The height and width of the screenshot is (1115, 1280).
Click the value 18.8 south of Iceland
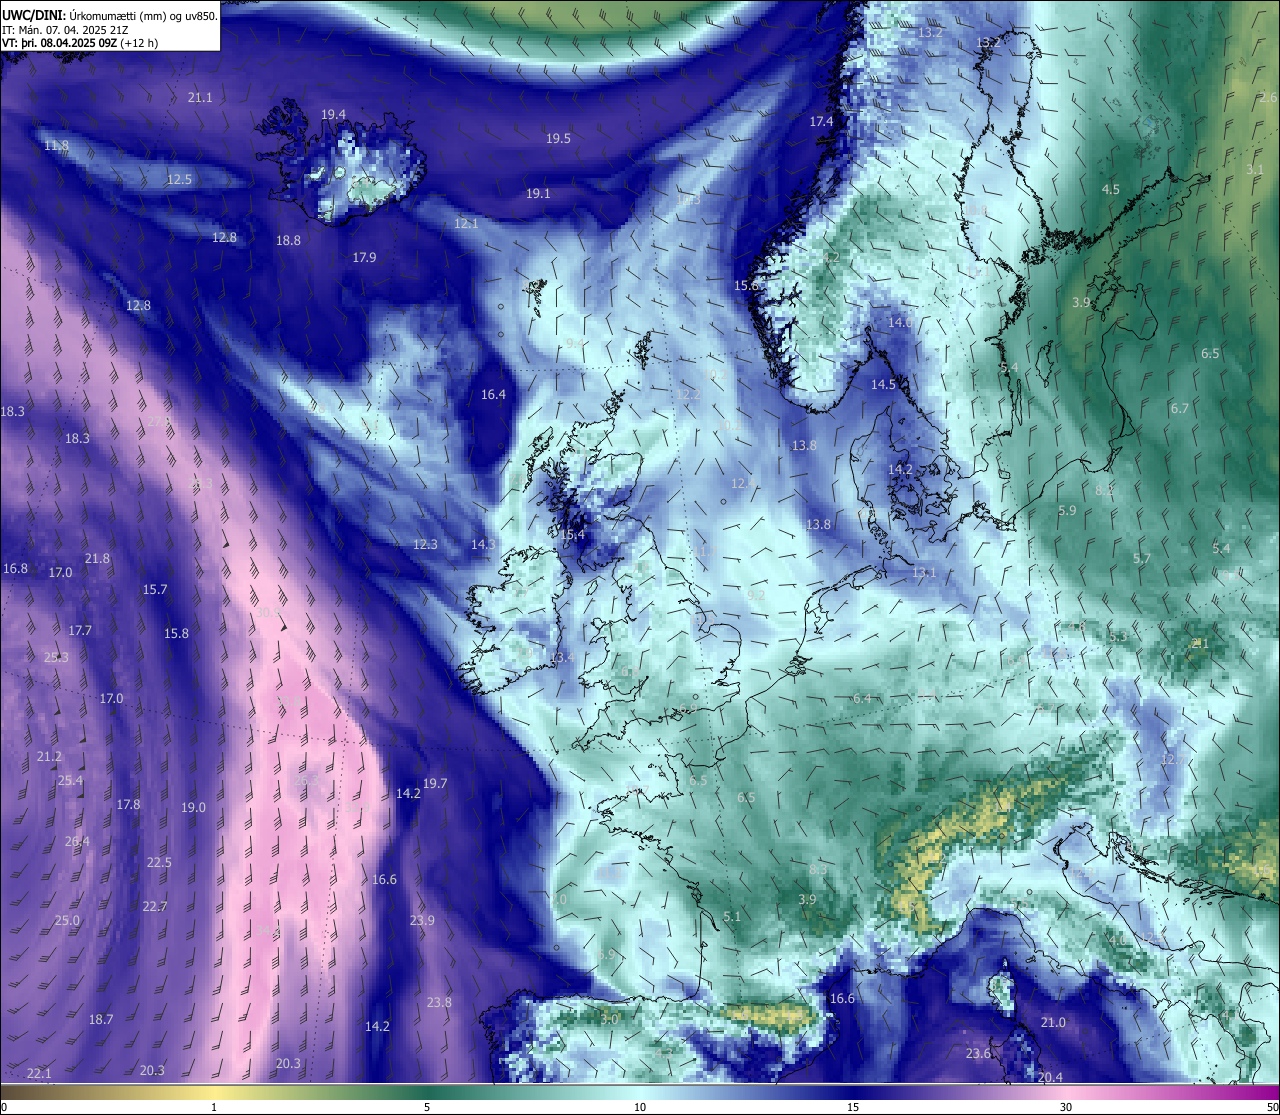(x=288, y=240)
